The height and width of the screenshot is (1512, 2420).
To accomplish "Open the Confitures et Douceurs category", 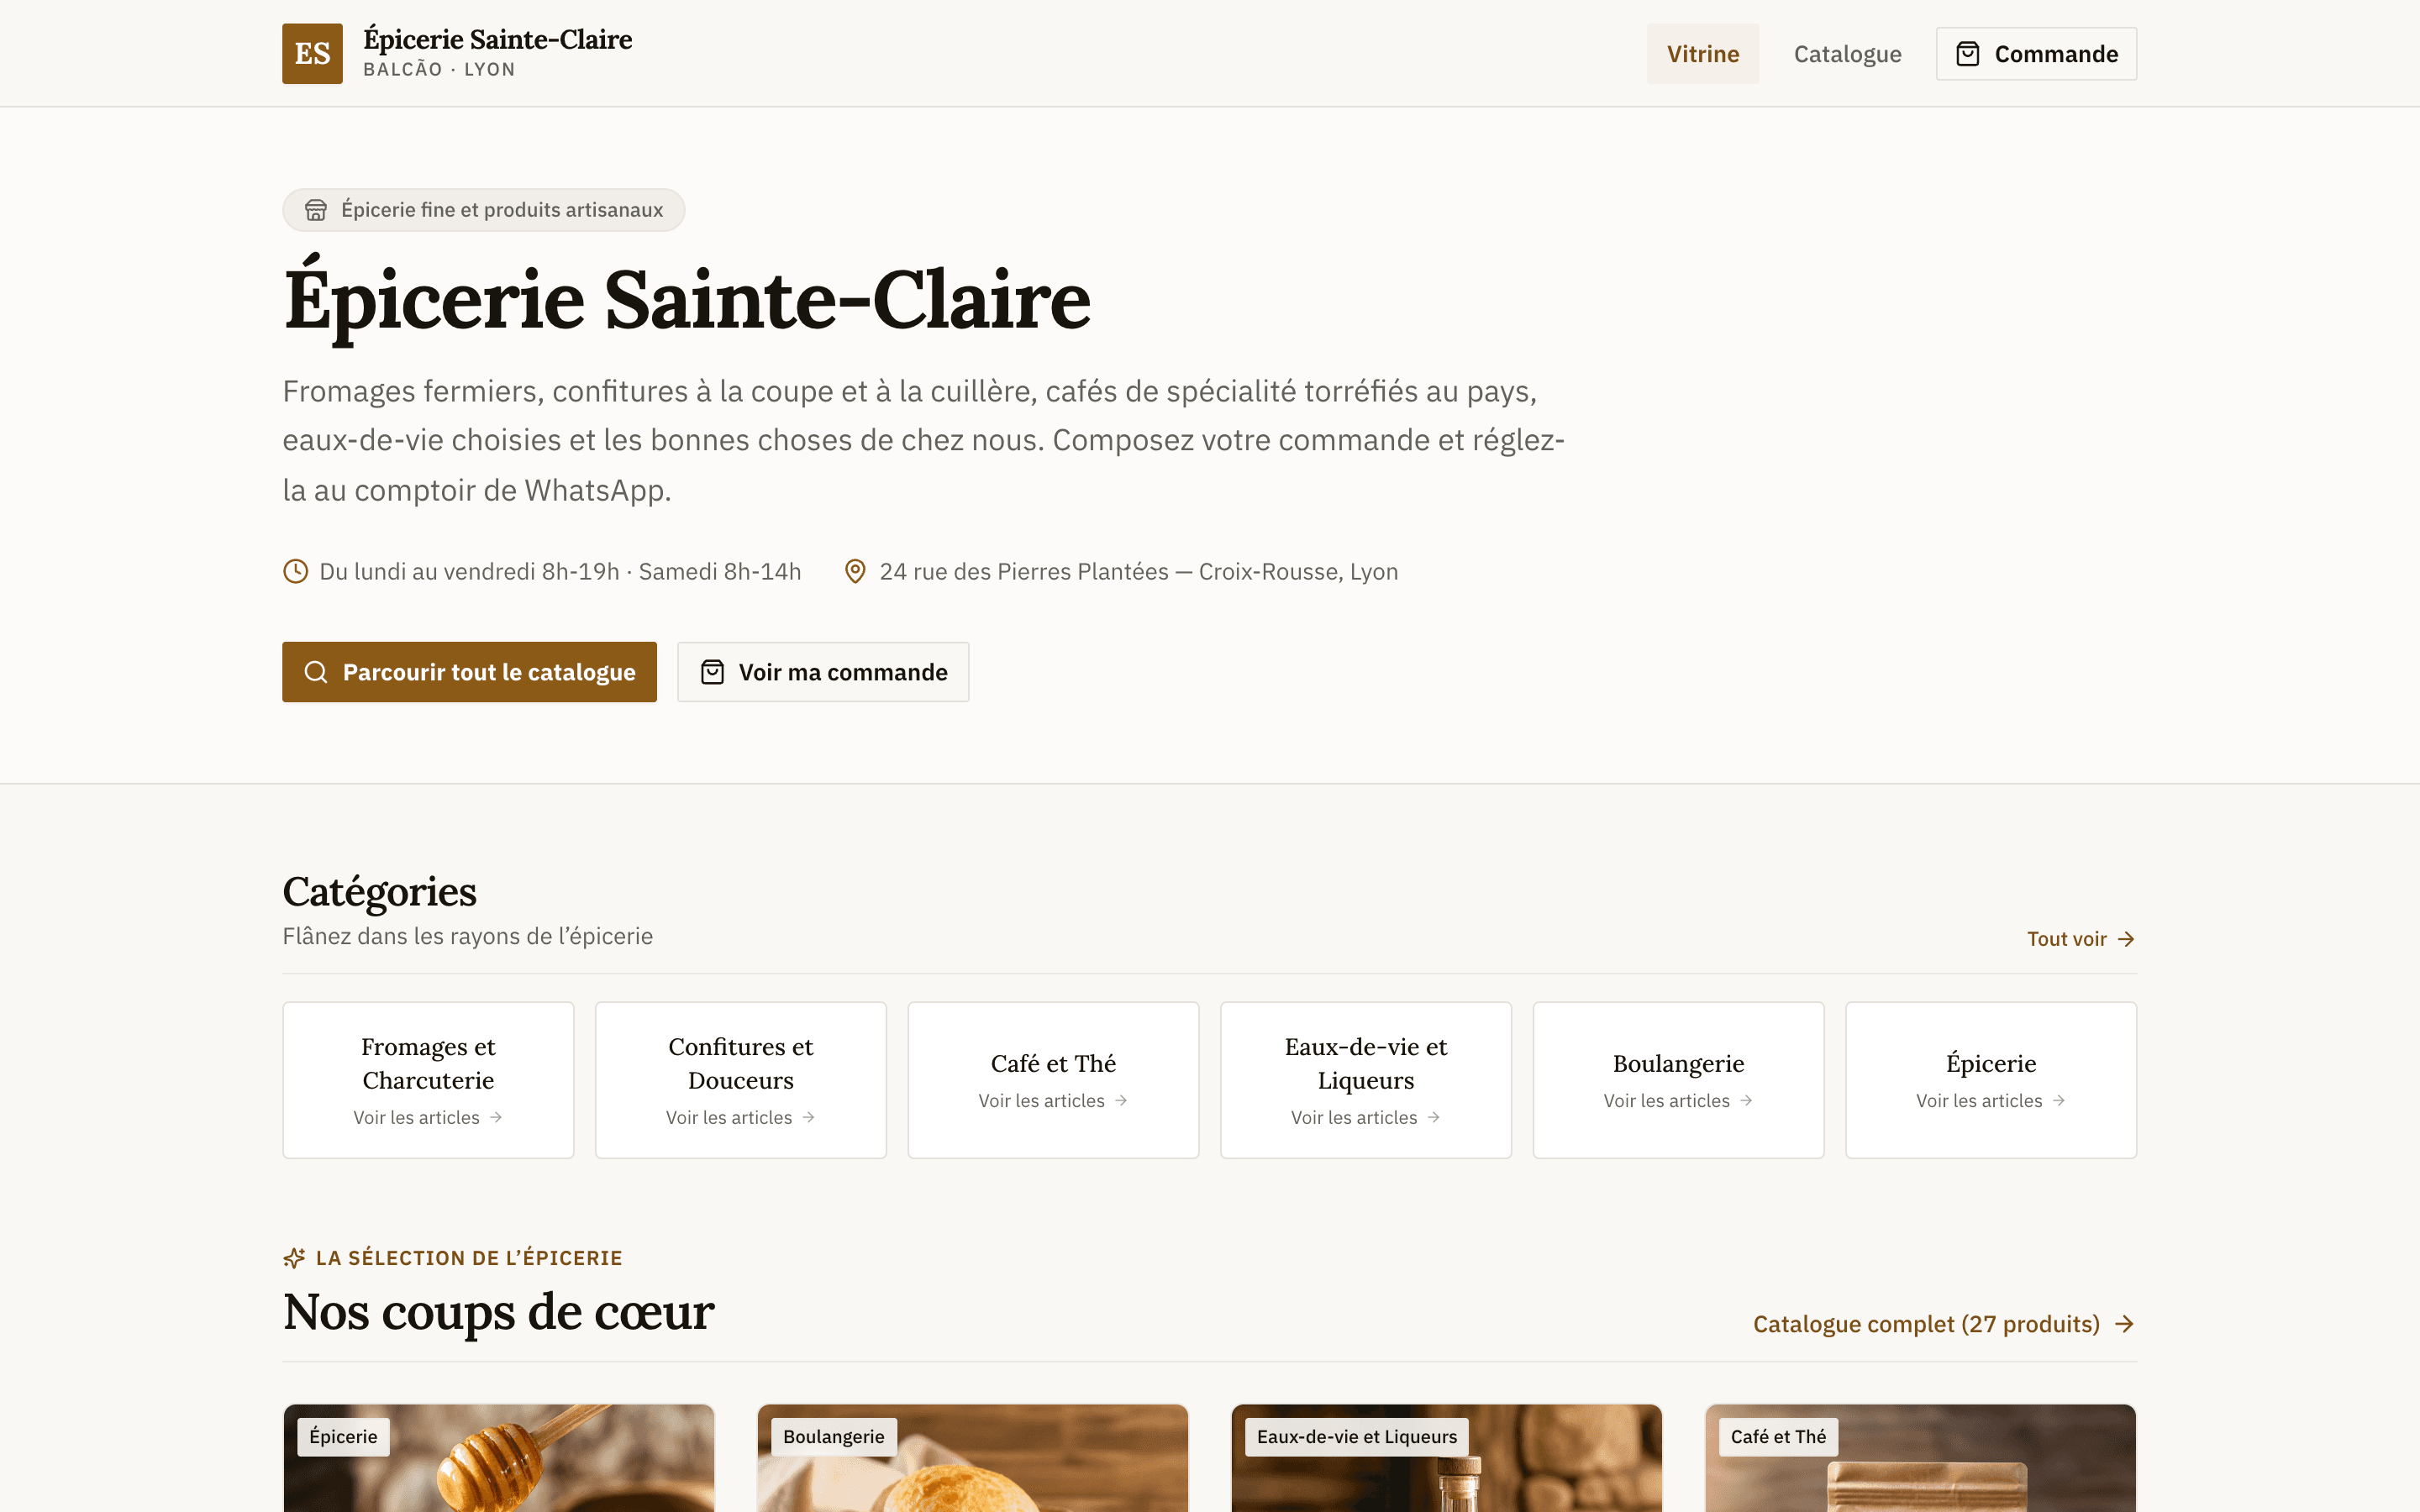I will 741,1080.
